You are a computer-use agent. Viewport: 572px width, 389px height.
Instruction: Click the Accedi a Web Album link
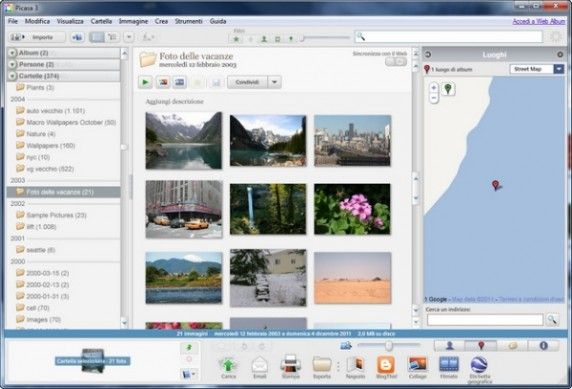tap(539, 21)
